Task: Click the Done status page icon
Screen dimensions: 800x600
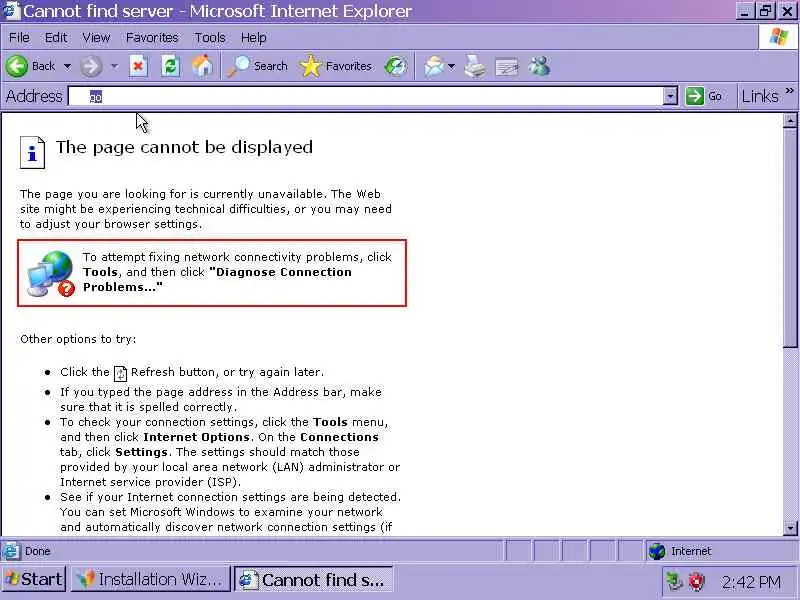Action: pyautogui.click(x=11, y=552)
